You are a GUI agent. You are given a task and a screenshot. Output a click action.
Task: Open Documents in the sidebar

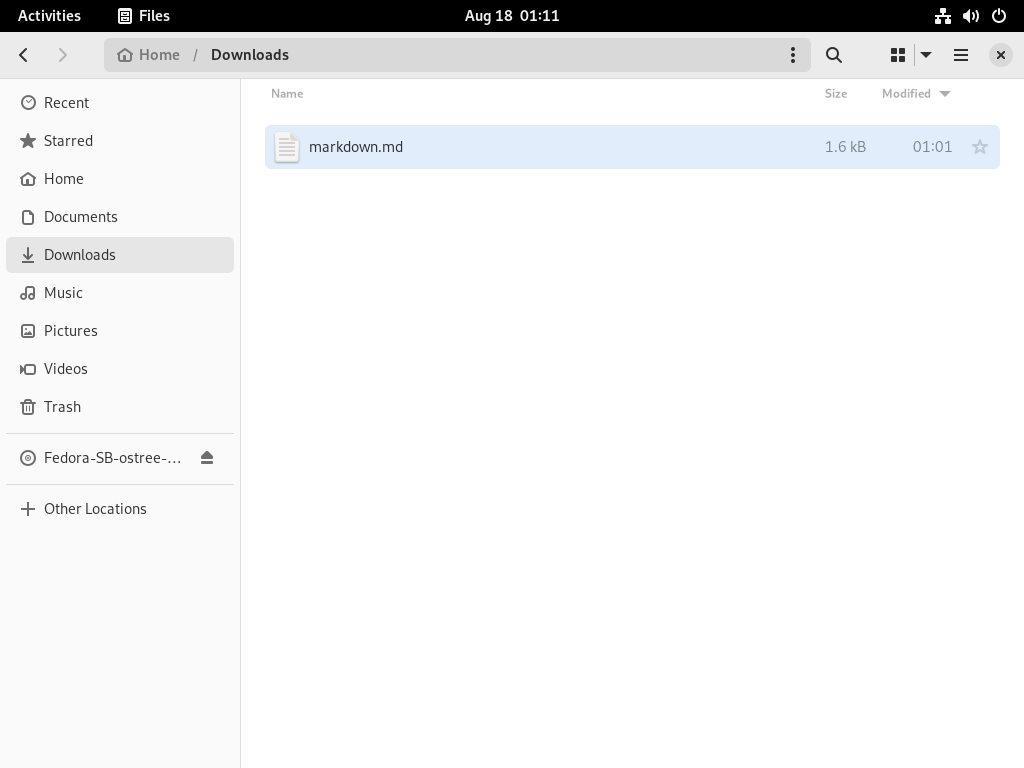tap(120, 216)
